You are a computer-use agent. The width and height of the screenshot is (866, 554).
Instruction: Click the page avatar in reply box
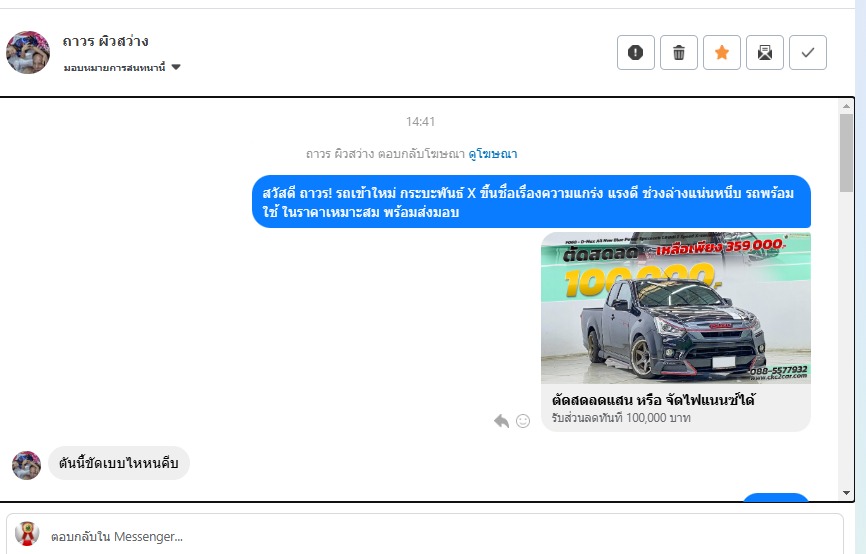click(28, 535)
